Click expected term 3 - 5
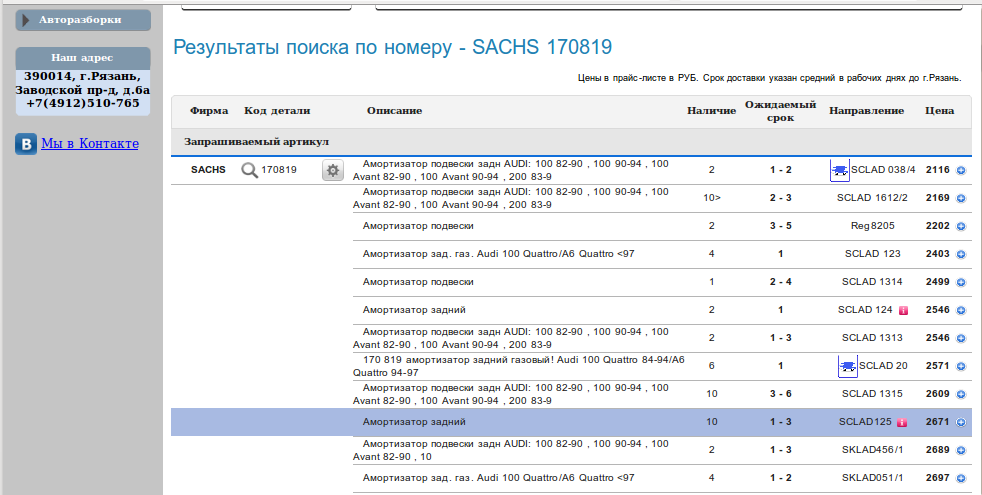 pyautogui.click(x=780, y=226)
